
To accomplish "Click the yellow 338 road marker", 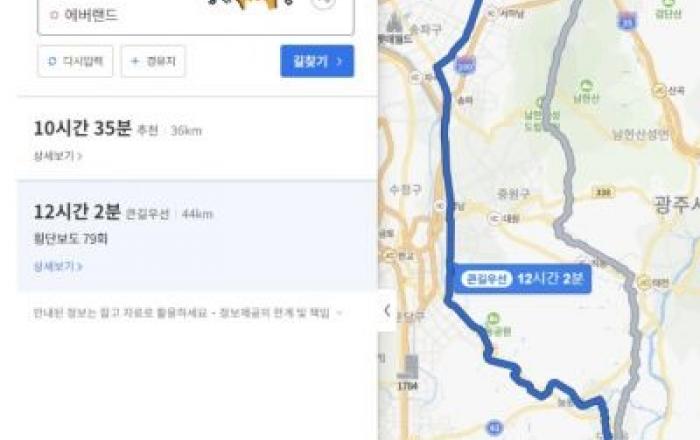I will point(603,192).
